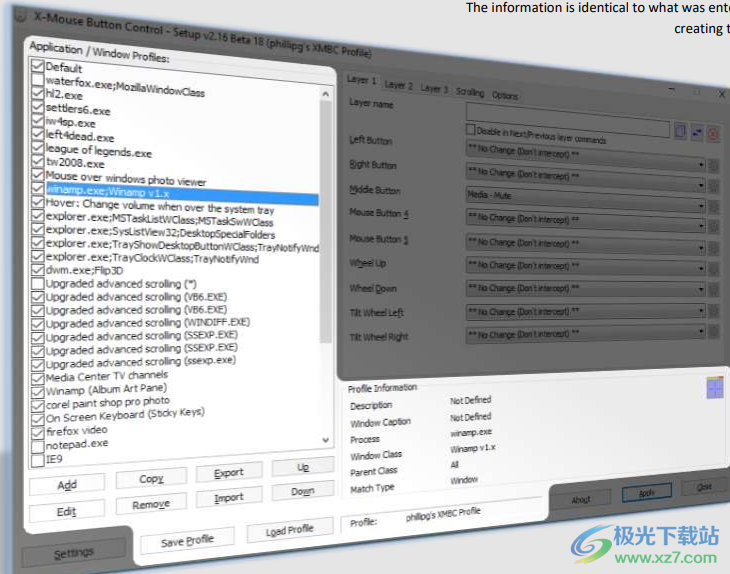Click the Export button

tap(229, 473)
